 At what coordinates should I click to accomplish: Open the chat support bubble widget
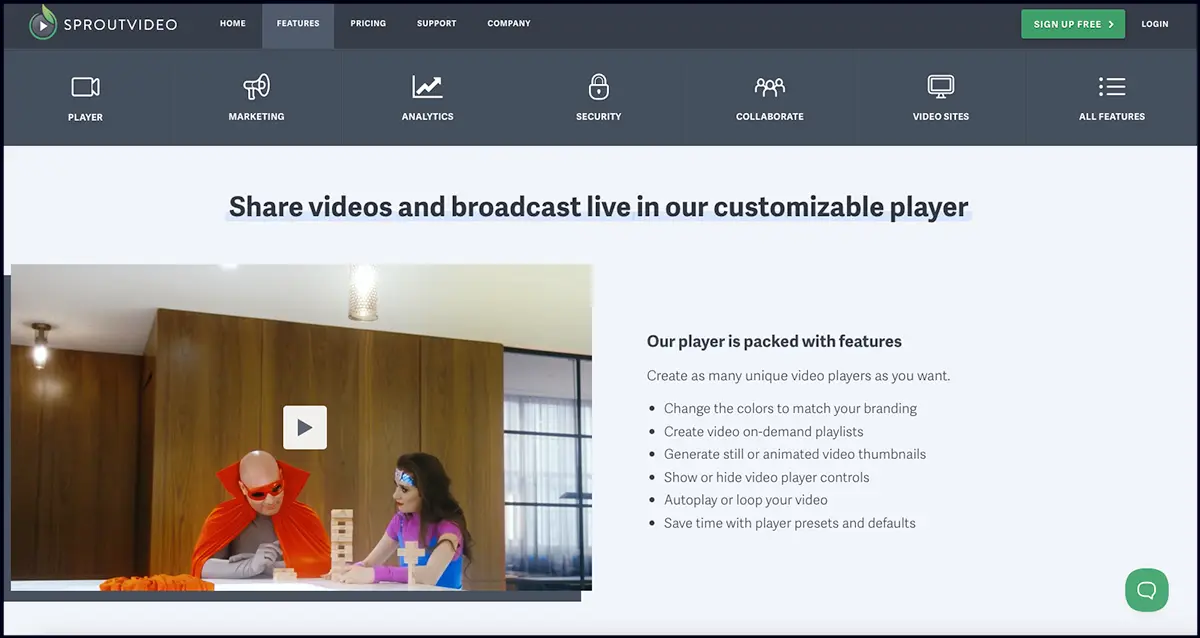click(1146, 589)
